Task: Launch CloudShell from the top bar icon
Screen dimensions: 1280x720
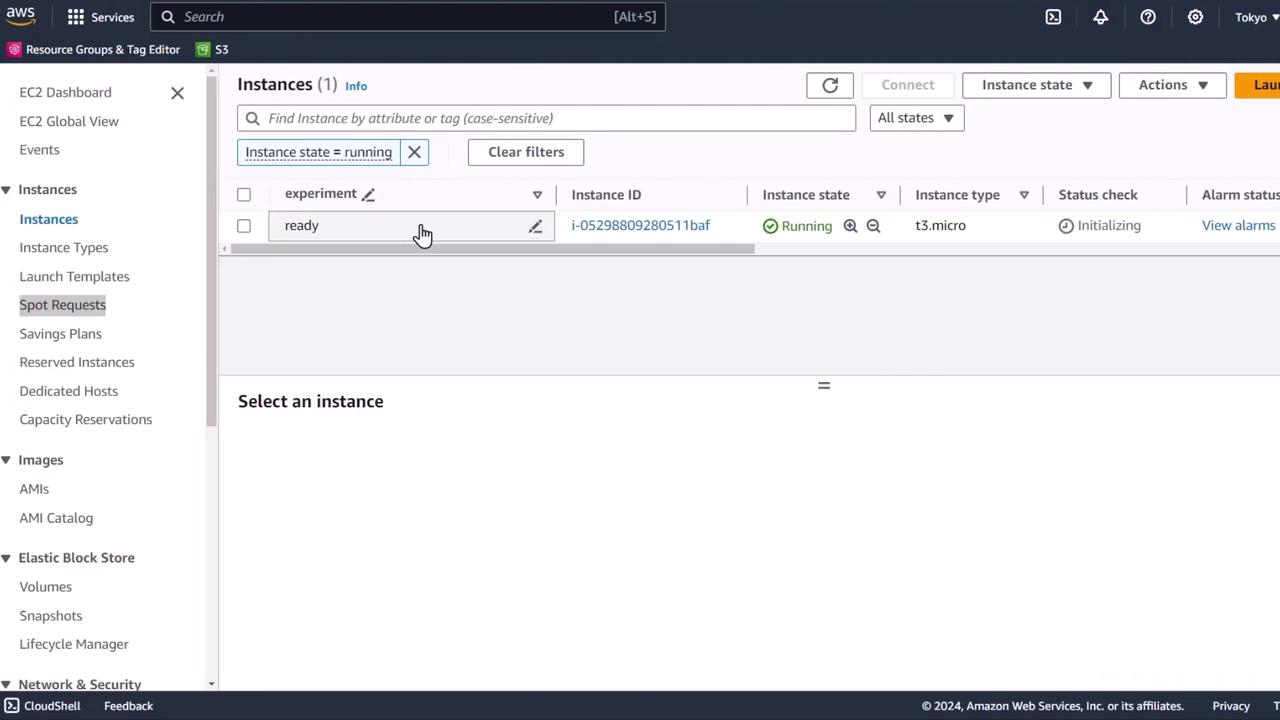Action: [1053, 17]
